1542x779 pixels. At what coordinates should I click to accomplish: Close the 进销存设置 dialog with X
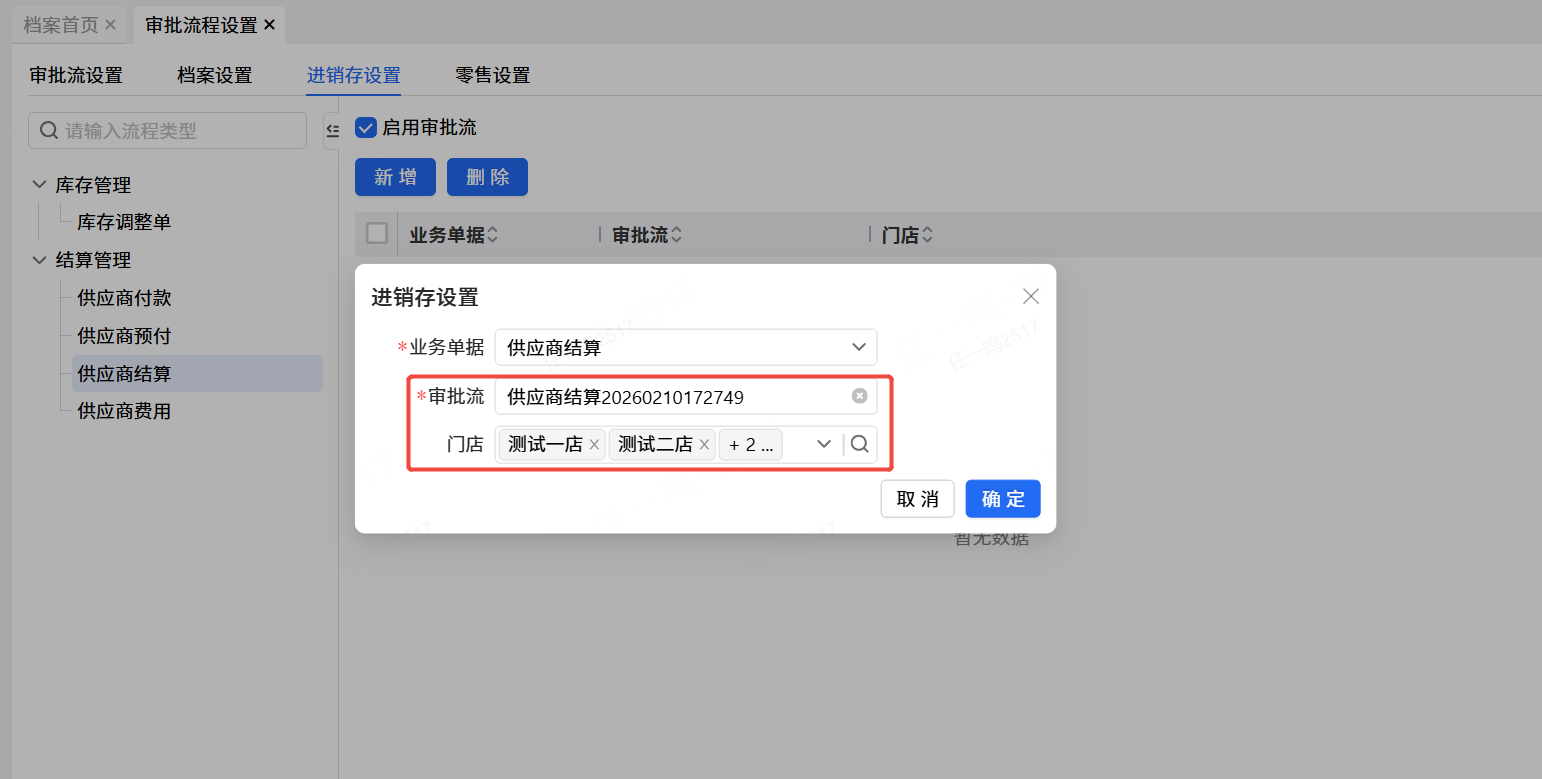coord(1031,296)
